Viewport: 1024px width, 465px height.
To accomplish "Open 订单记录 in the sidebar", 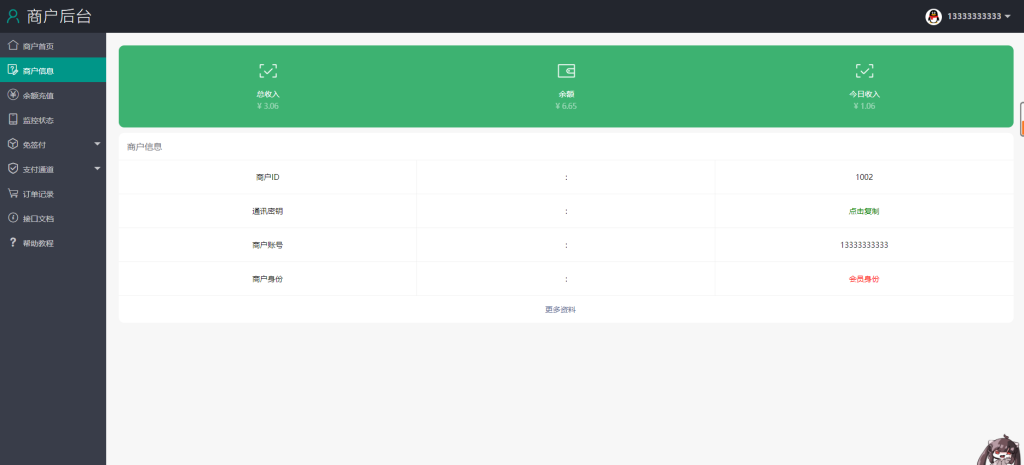I will [x=53, y=193].
